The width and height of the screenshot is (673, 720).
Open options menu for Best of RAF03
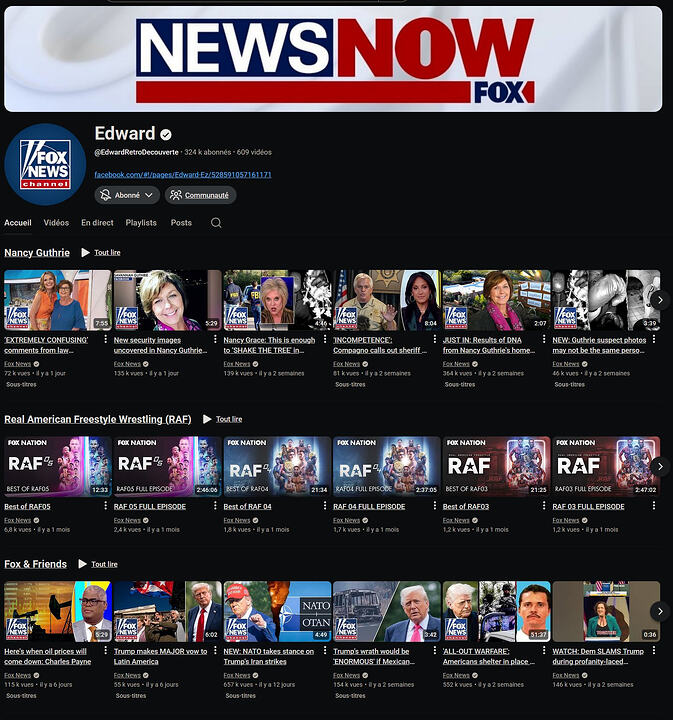pos(544,506)
